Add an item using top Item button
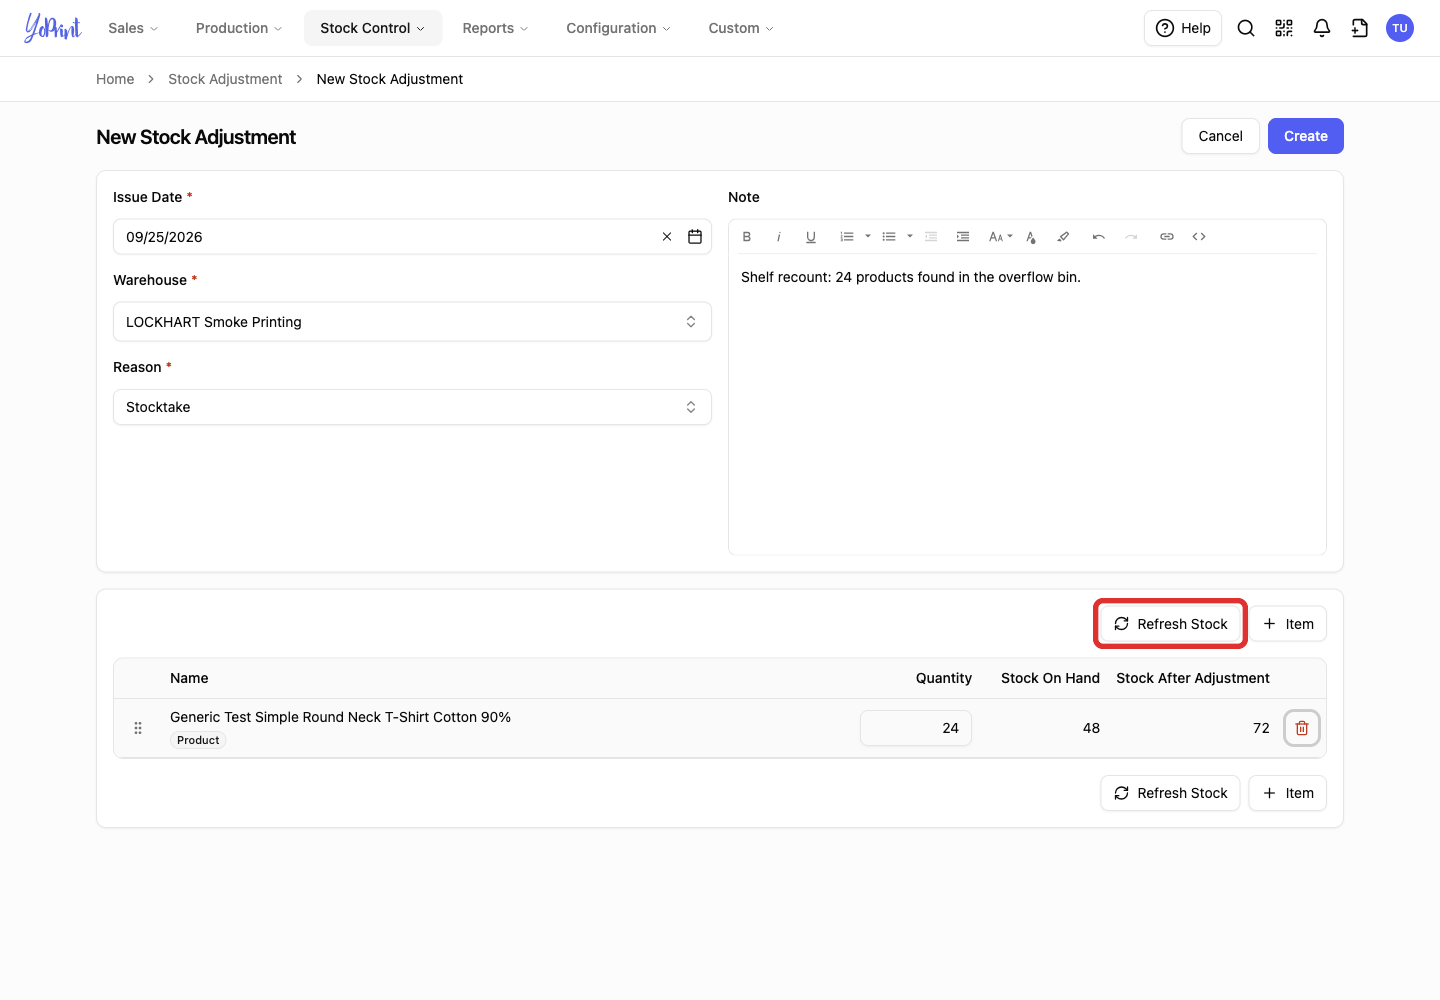 (x=1288, y=624)
